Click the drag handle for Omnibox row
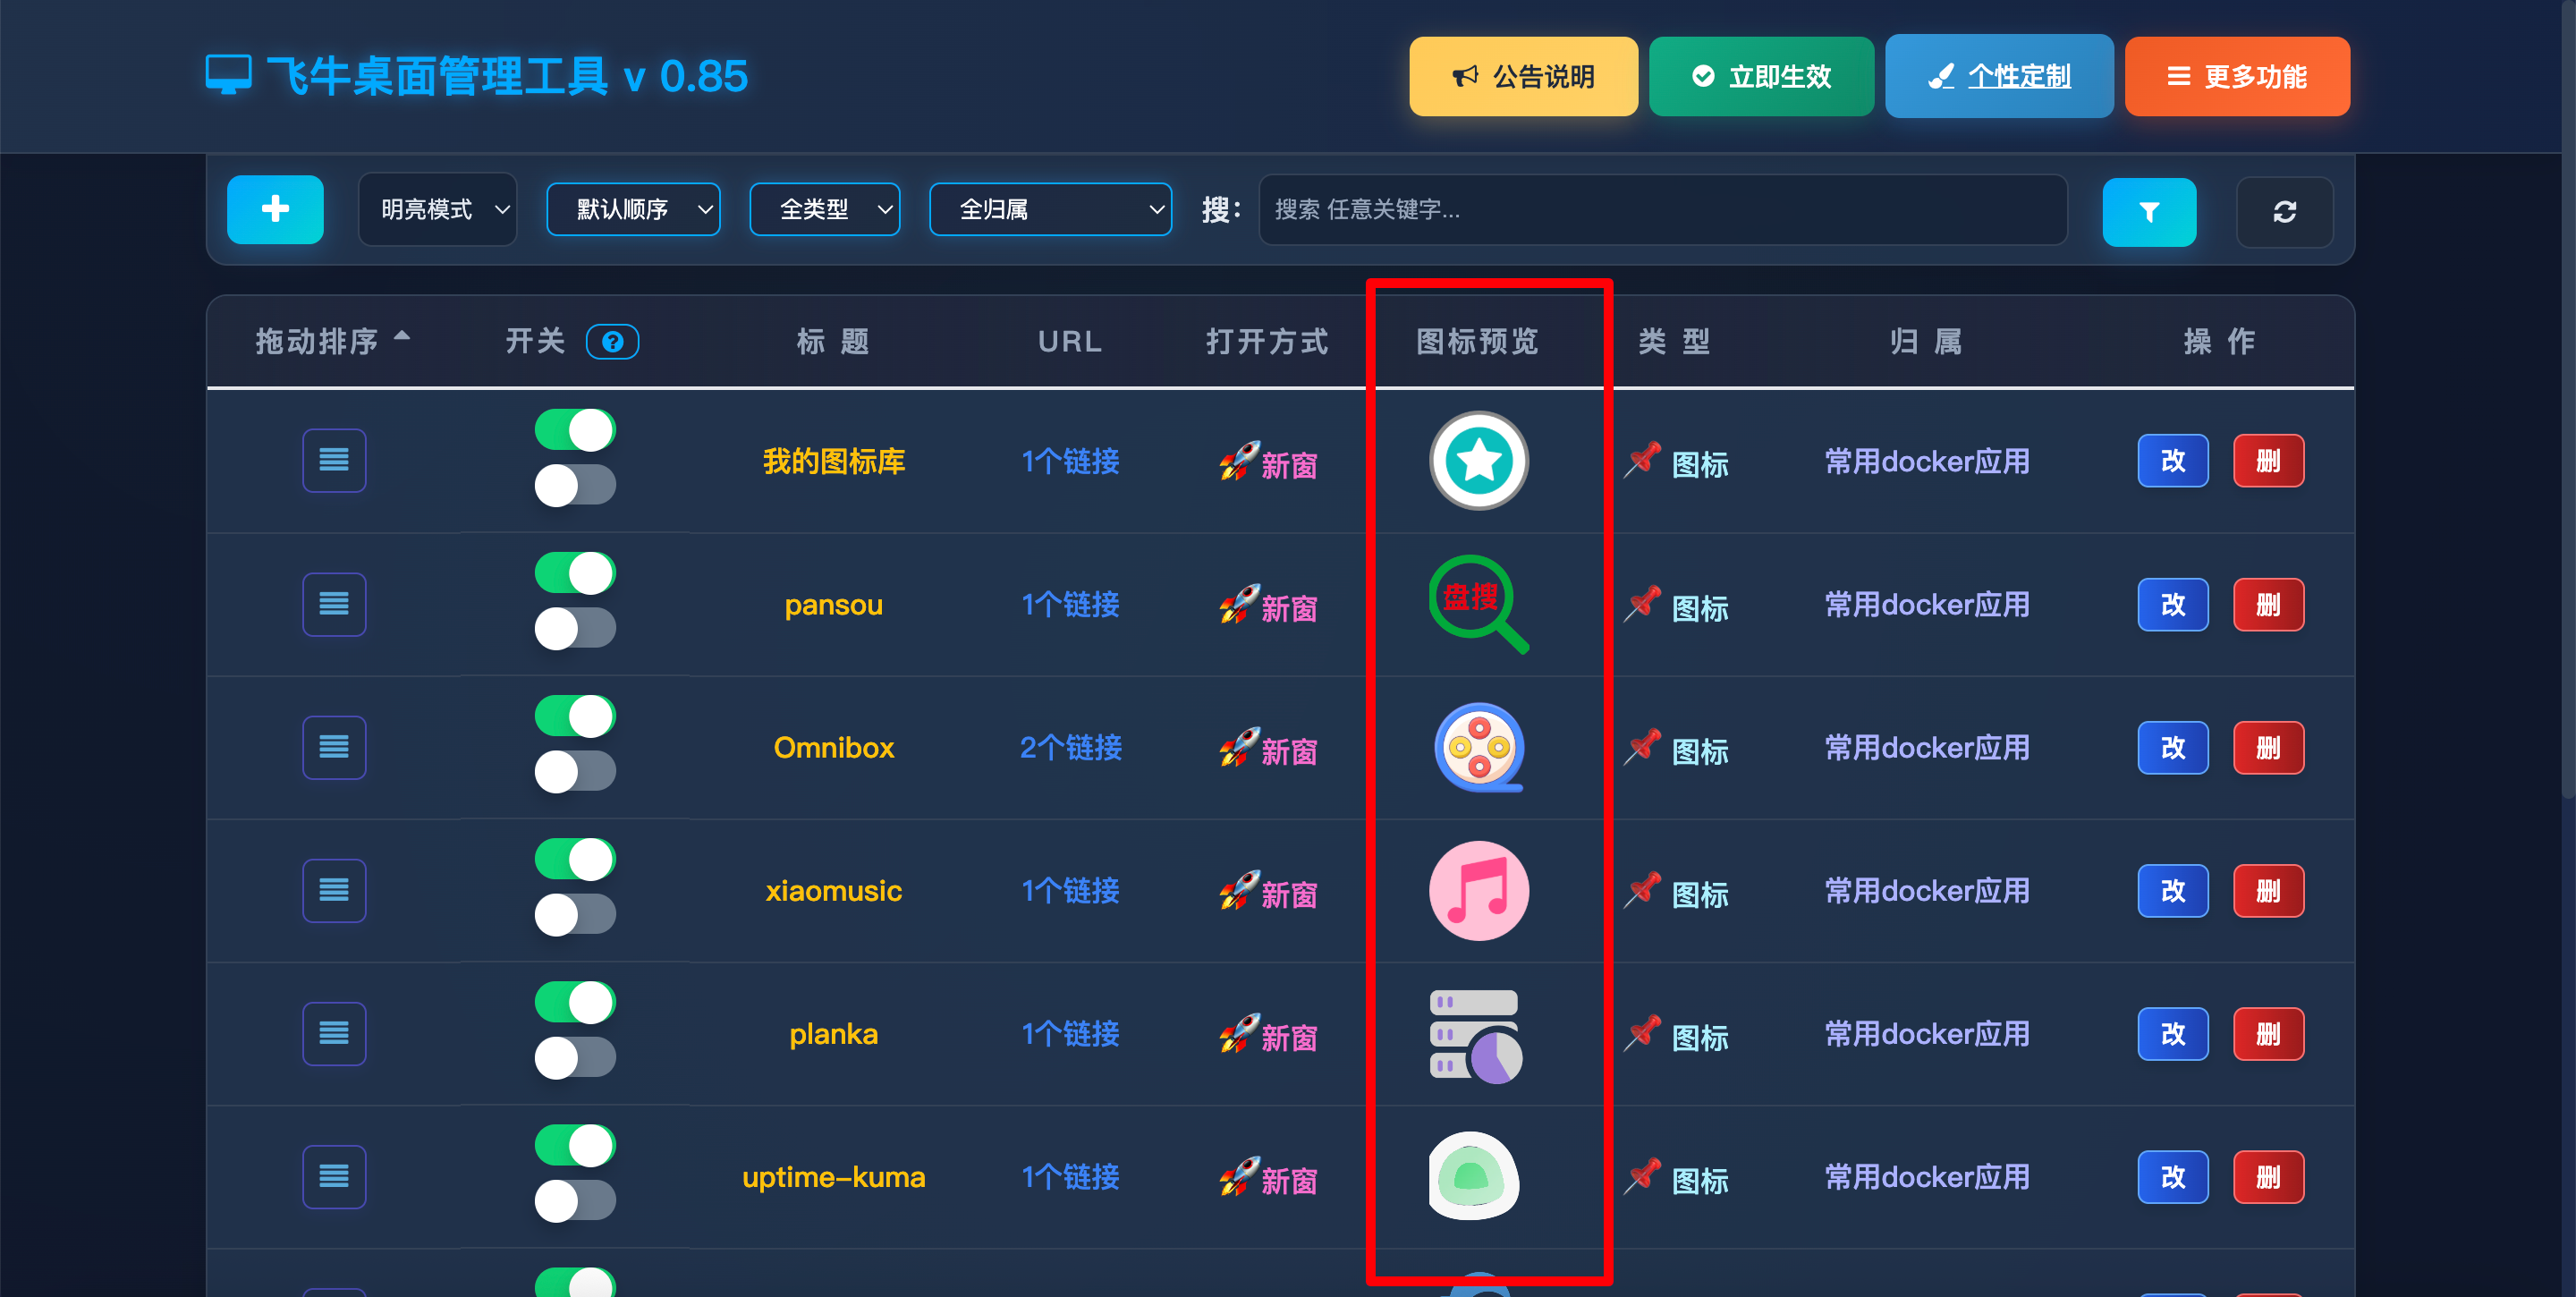 tap(334, 747)
